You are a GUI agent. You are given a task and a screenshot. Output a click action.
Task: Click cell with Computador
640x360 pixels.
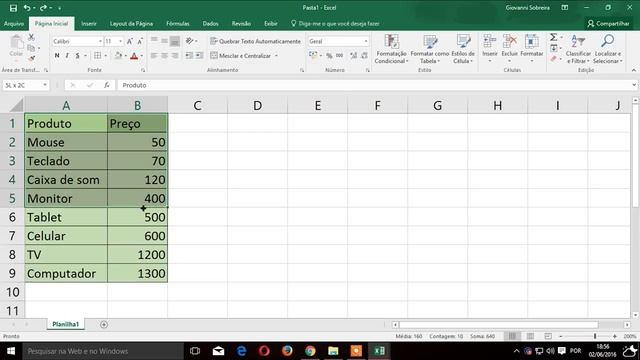(x=66, y=273)
